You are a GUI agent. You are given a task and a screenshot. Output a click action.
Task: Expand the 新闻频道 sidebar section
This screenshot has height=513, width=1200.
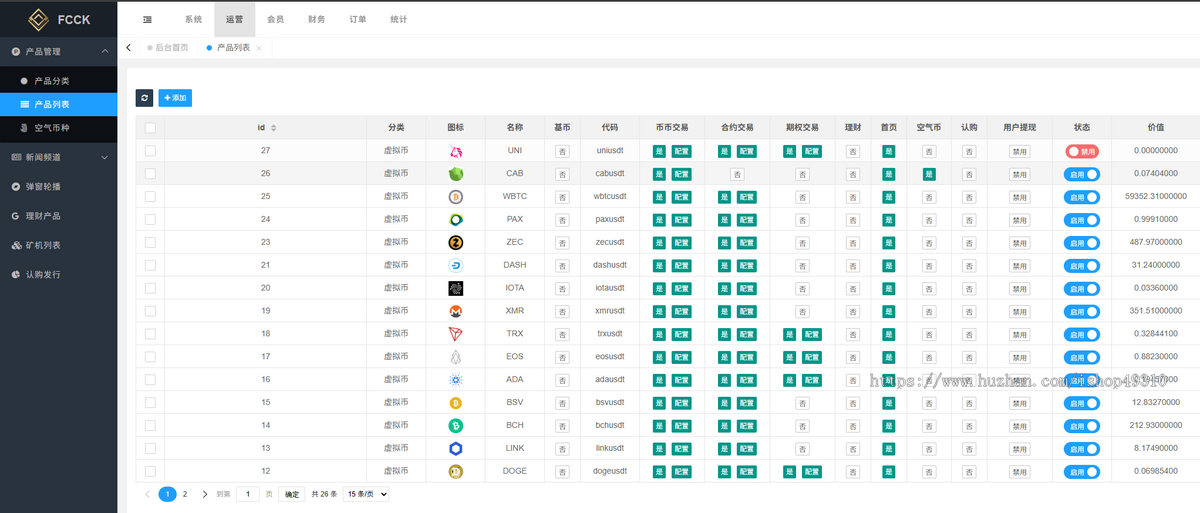(x=58, y=157)
